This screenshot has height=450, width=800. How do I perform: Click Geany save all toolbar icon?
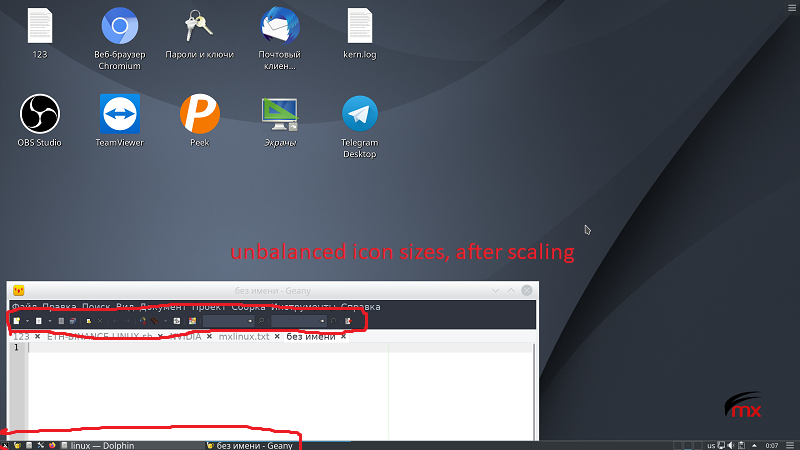tap(73, 321)
